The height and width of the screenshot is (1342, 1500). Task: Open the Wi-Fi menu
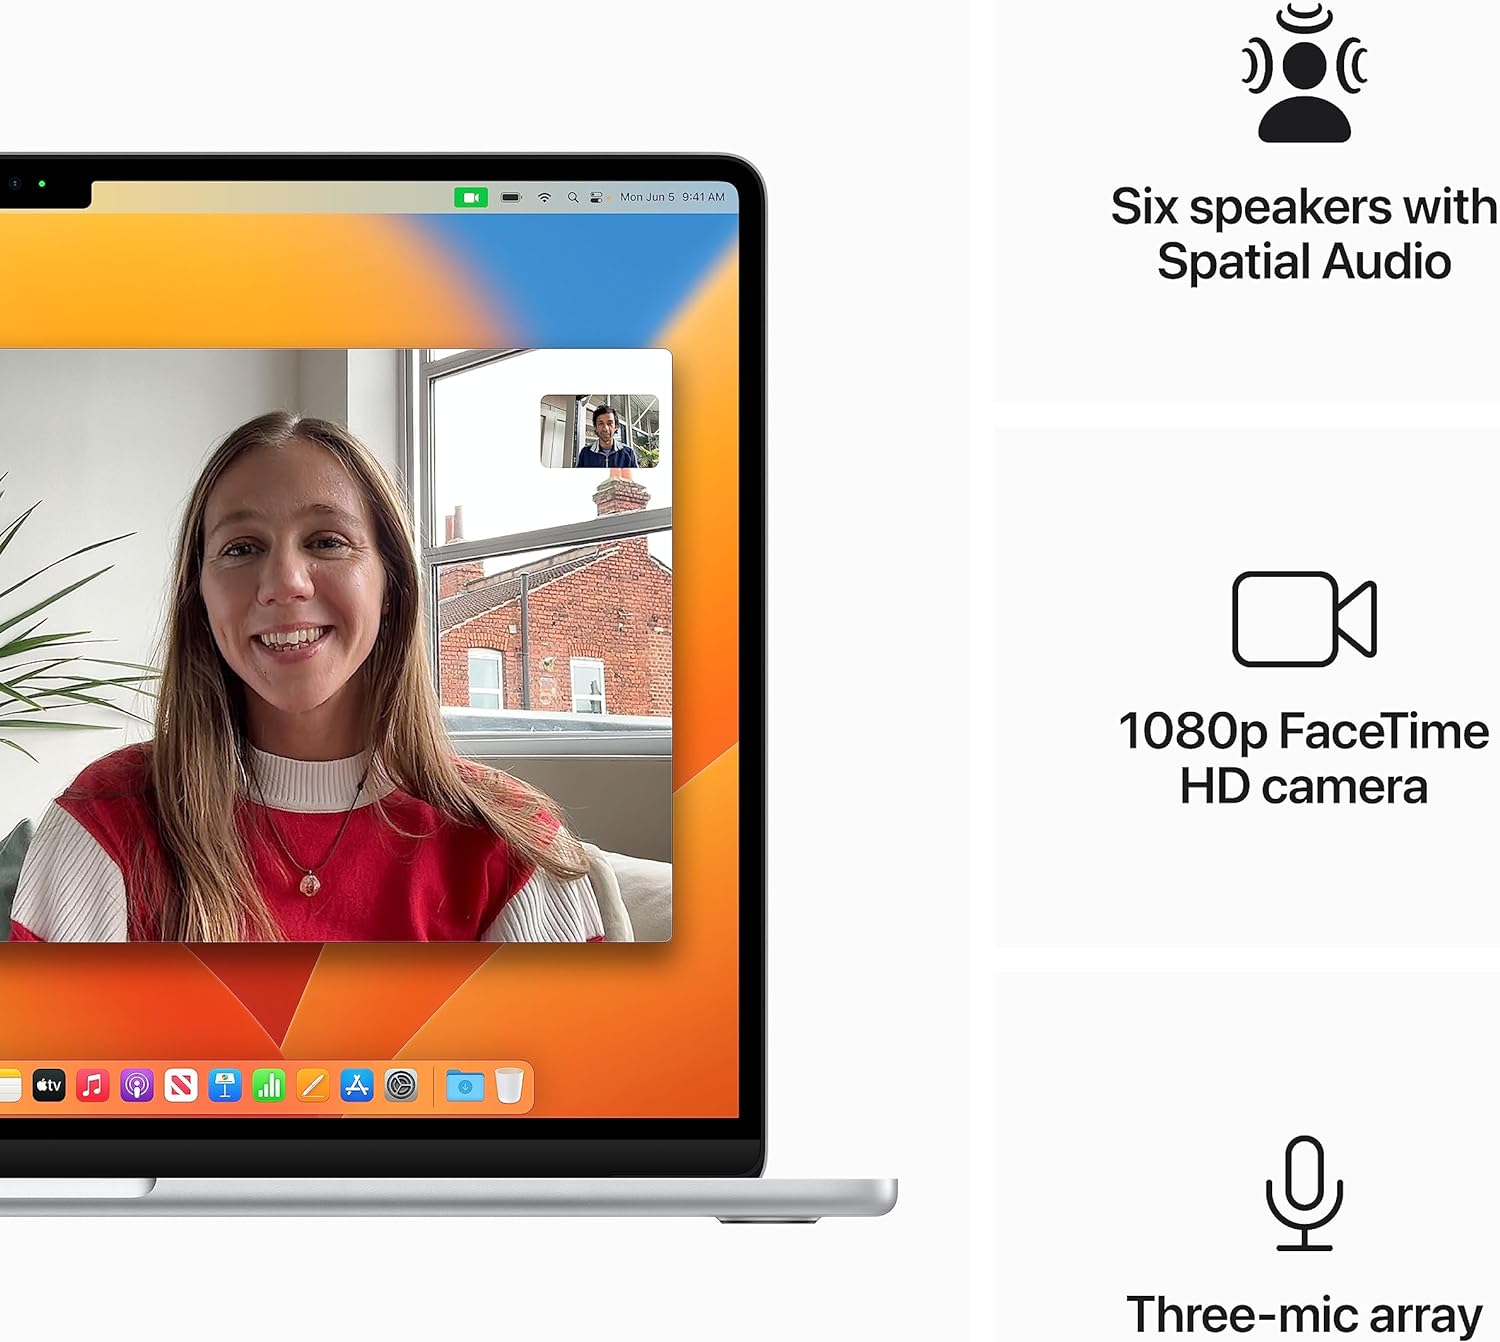click(544, 198)
